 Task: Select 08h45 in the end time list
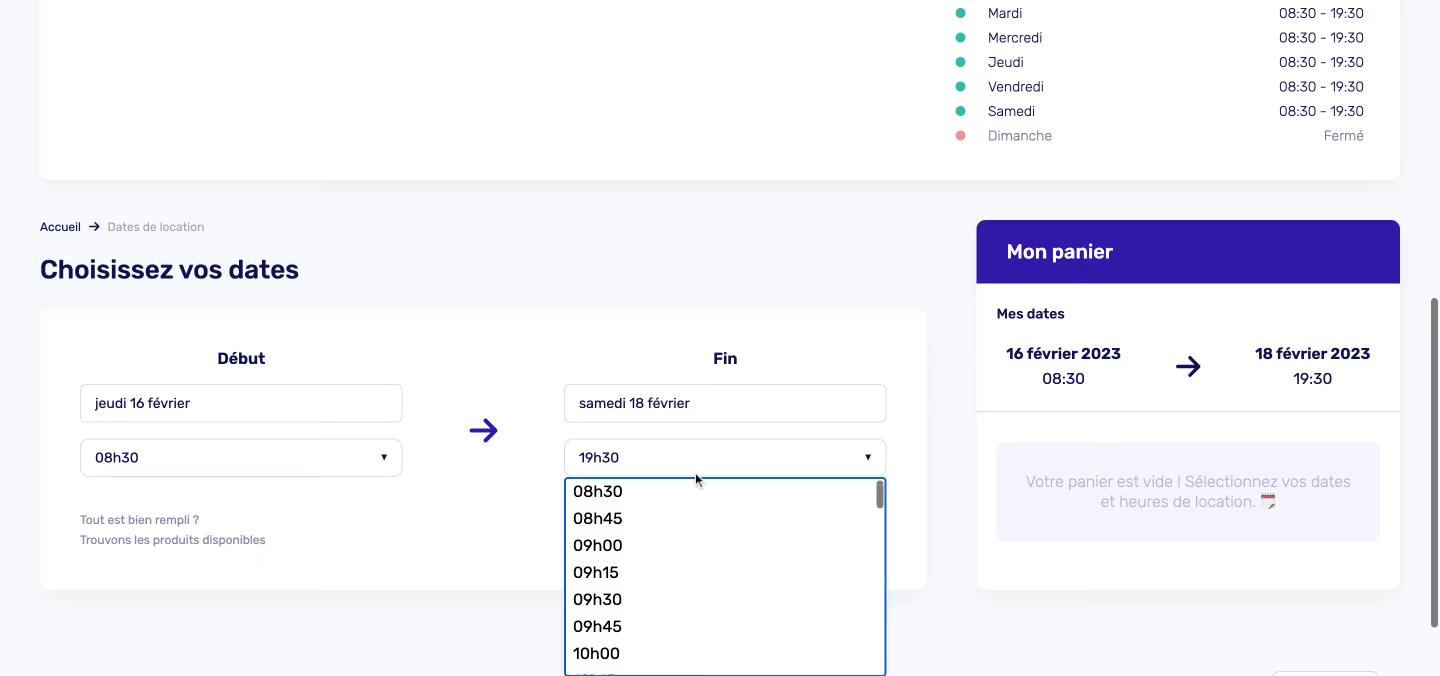[719, 519]
